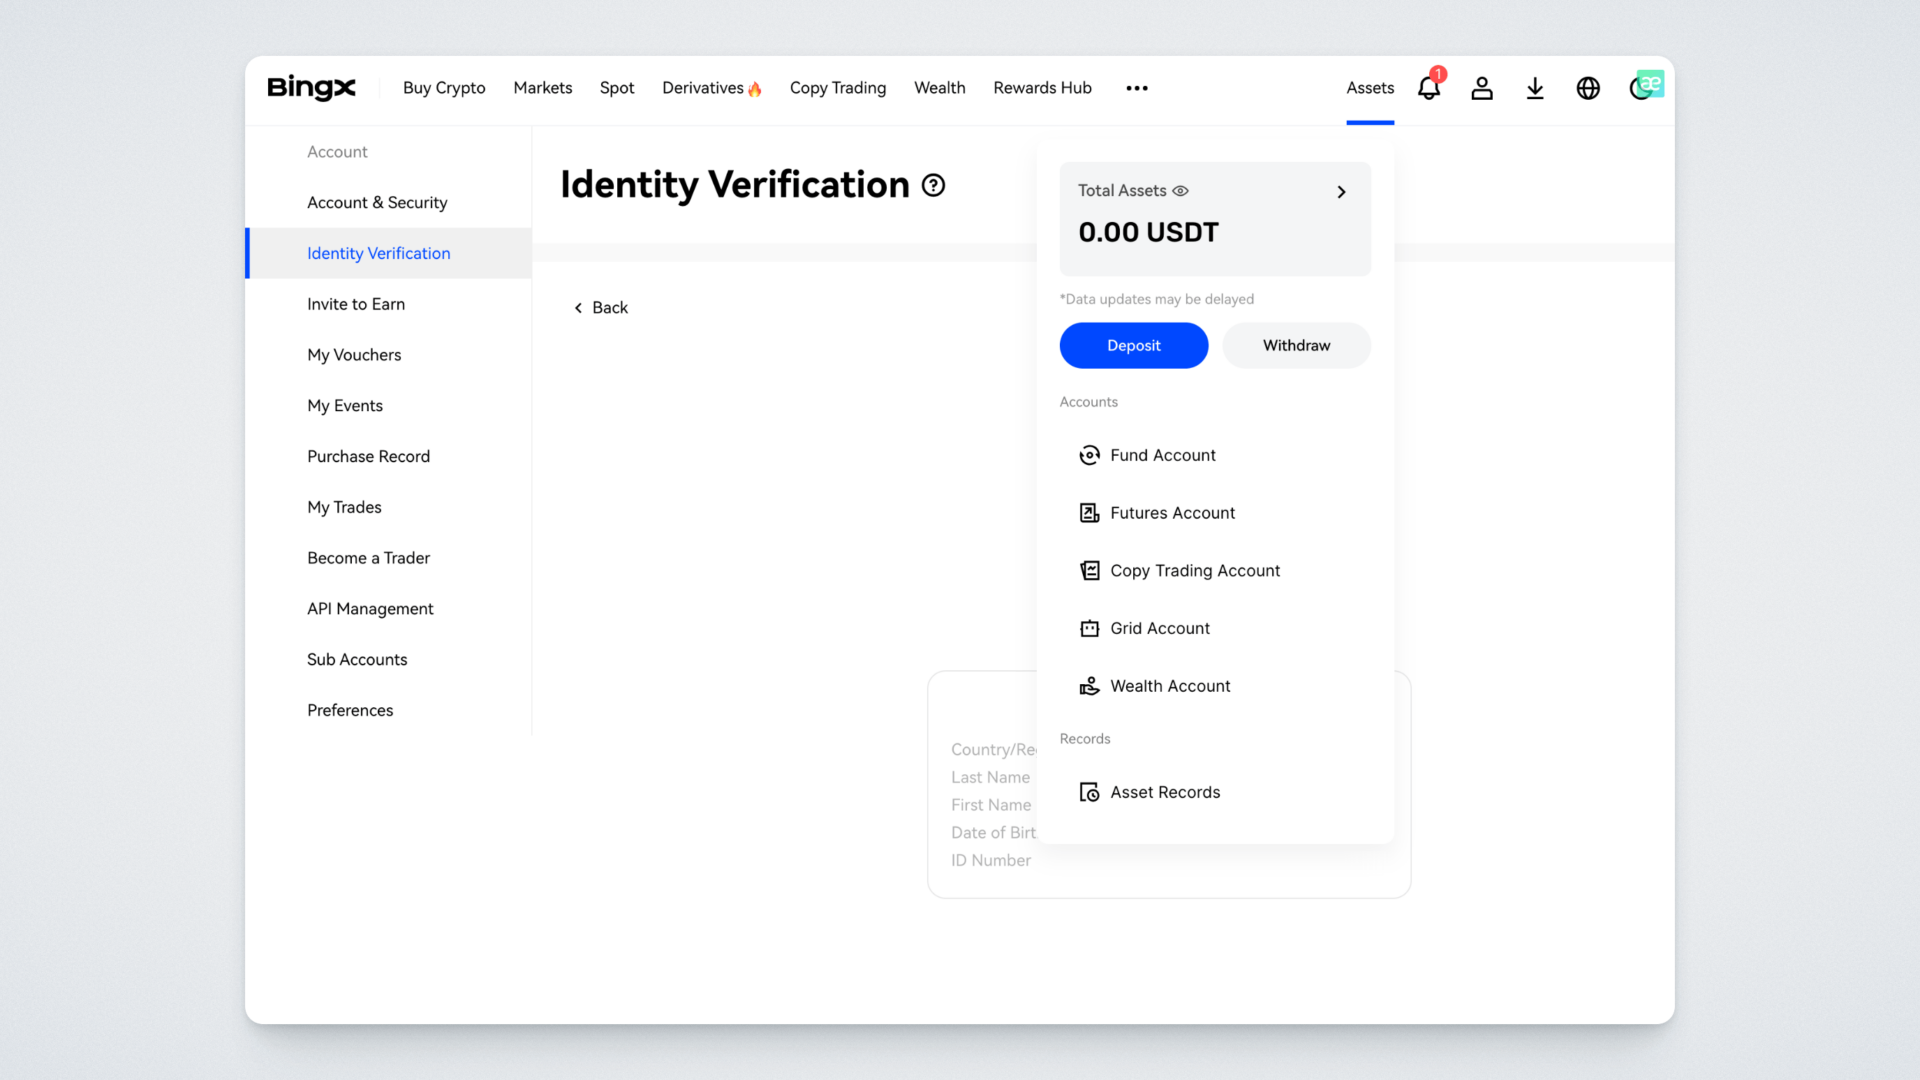Open Futures Account entry
1920x1080 pixels.
tap(1172, 513)
